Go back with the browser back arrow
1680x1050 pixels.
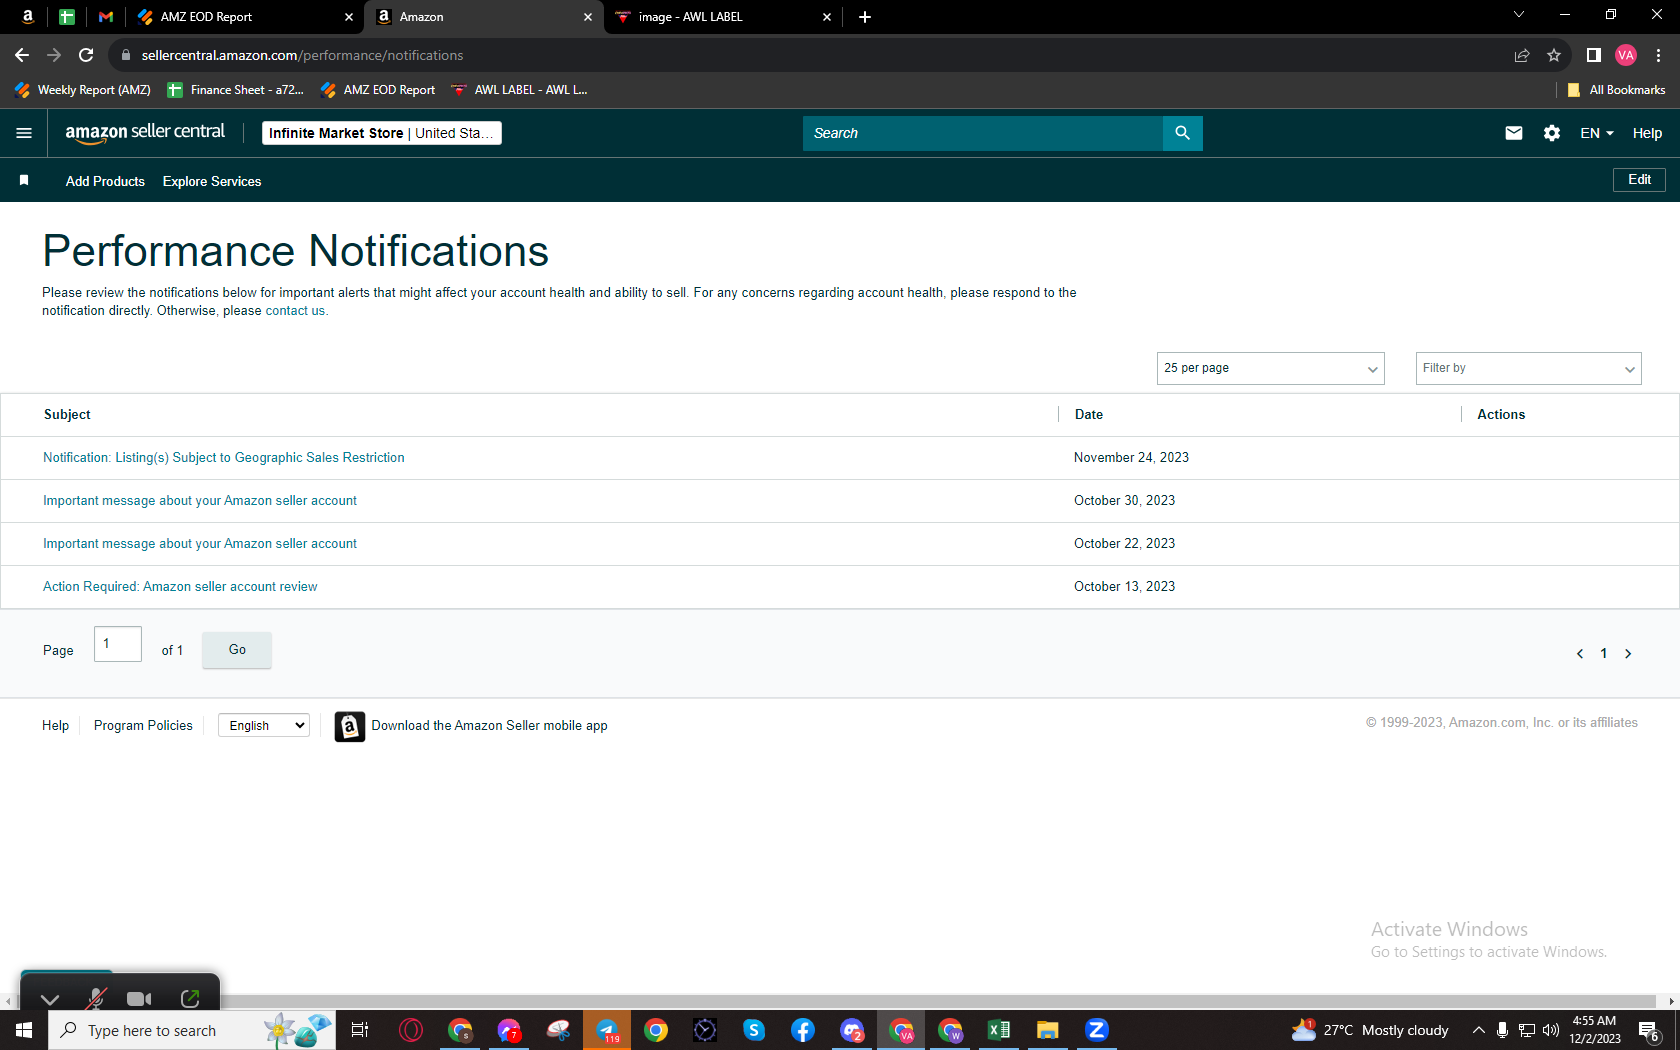[22, 55]
